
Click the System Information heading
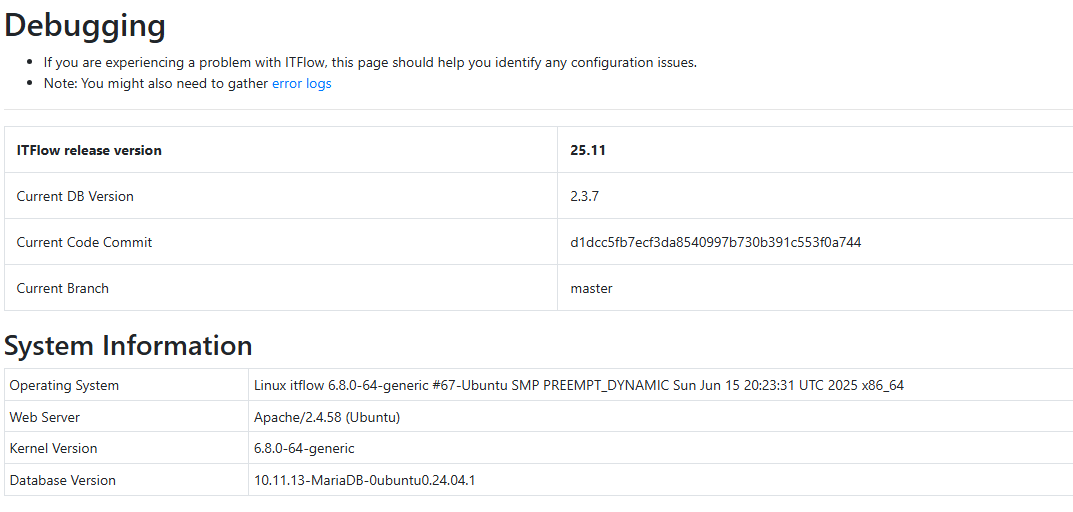tap(128, 345)
